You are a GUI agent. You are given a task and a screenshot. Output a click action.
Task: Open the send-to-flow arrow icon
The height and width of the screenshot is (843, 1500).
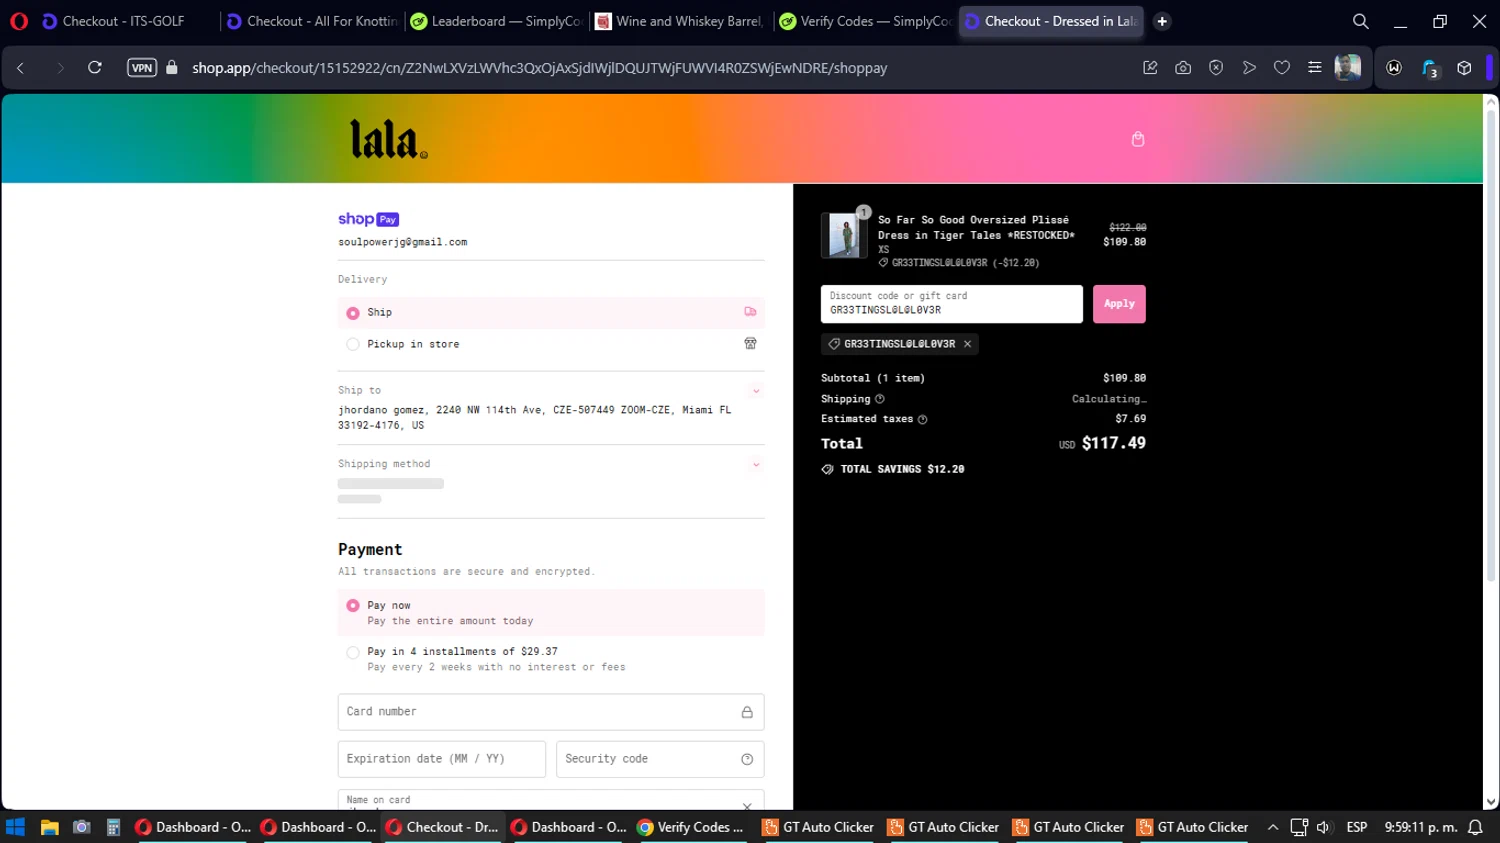point(1249,68)
